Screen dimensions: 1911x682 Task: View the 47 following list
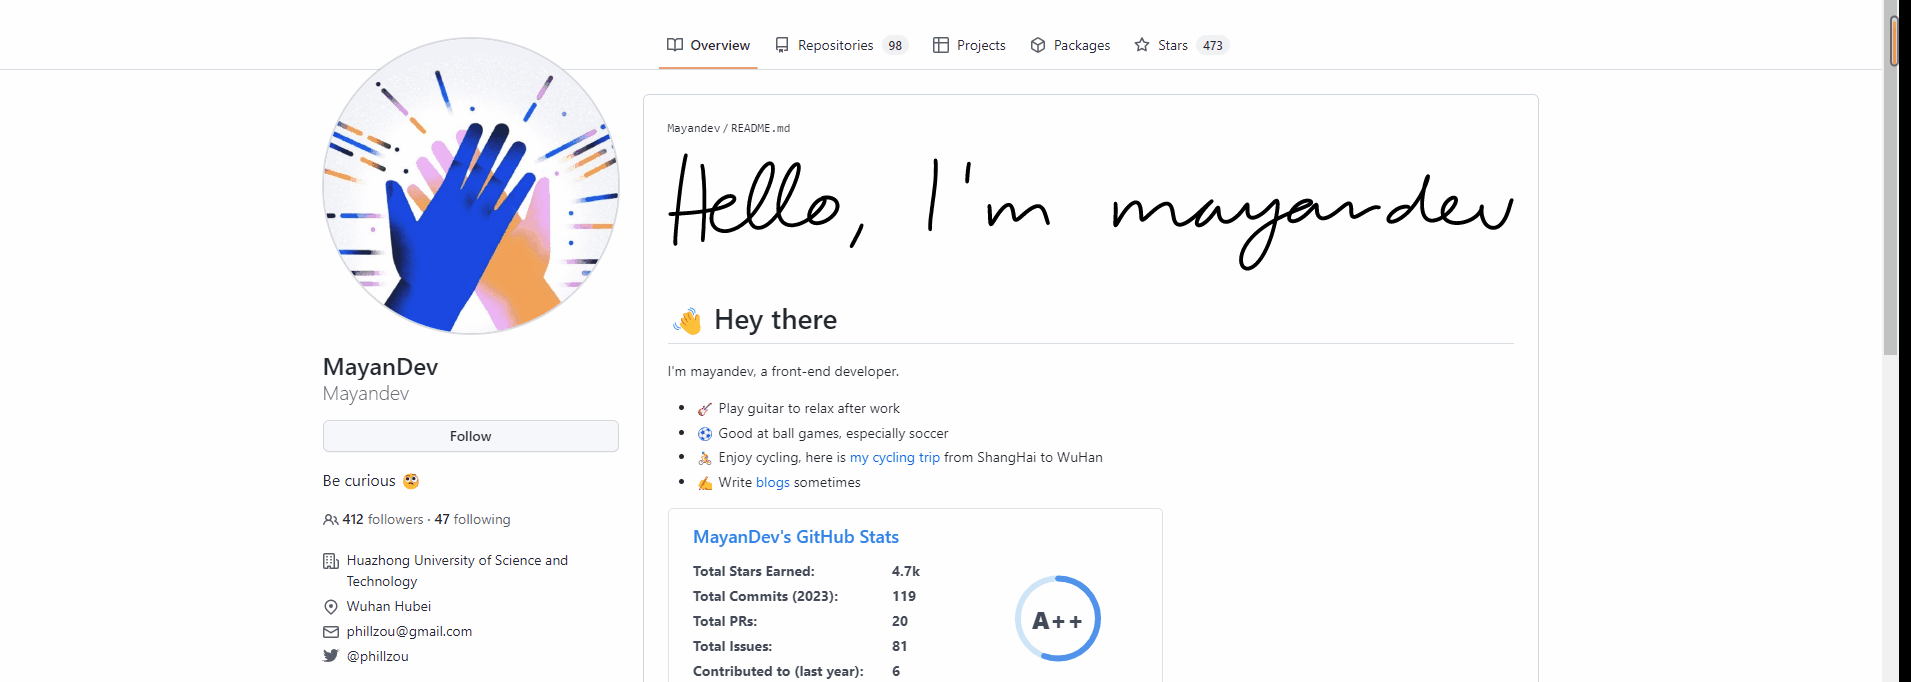tap(472, 519)
